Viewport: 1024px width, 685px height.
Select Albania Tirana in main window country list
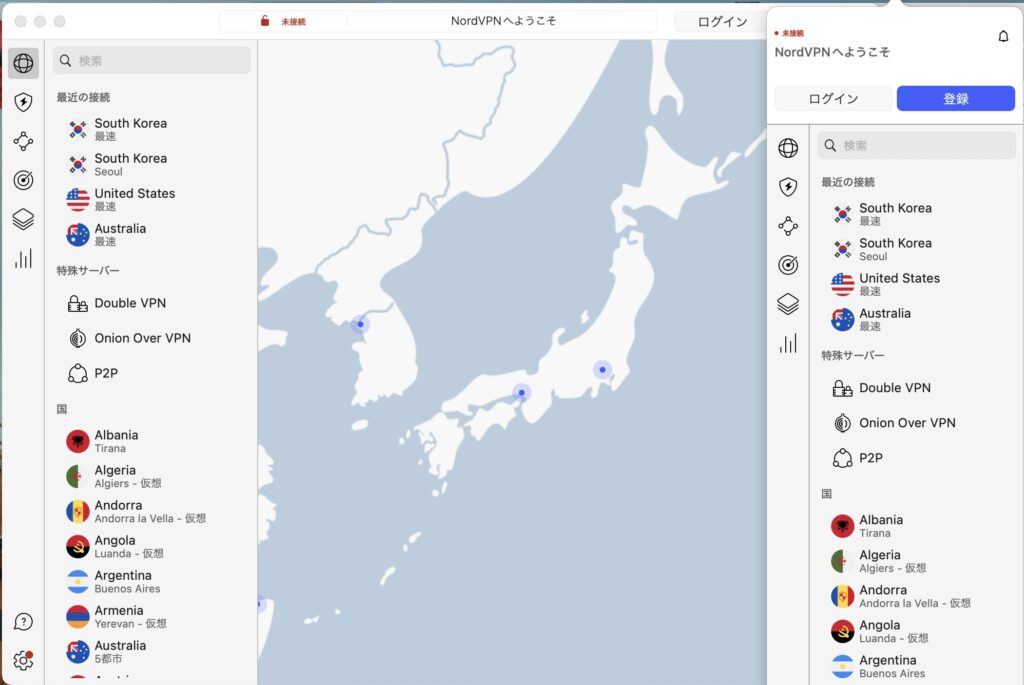[152, 441]
